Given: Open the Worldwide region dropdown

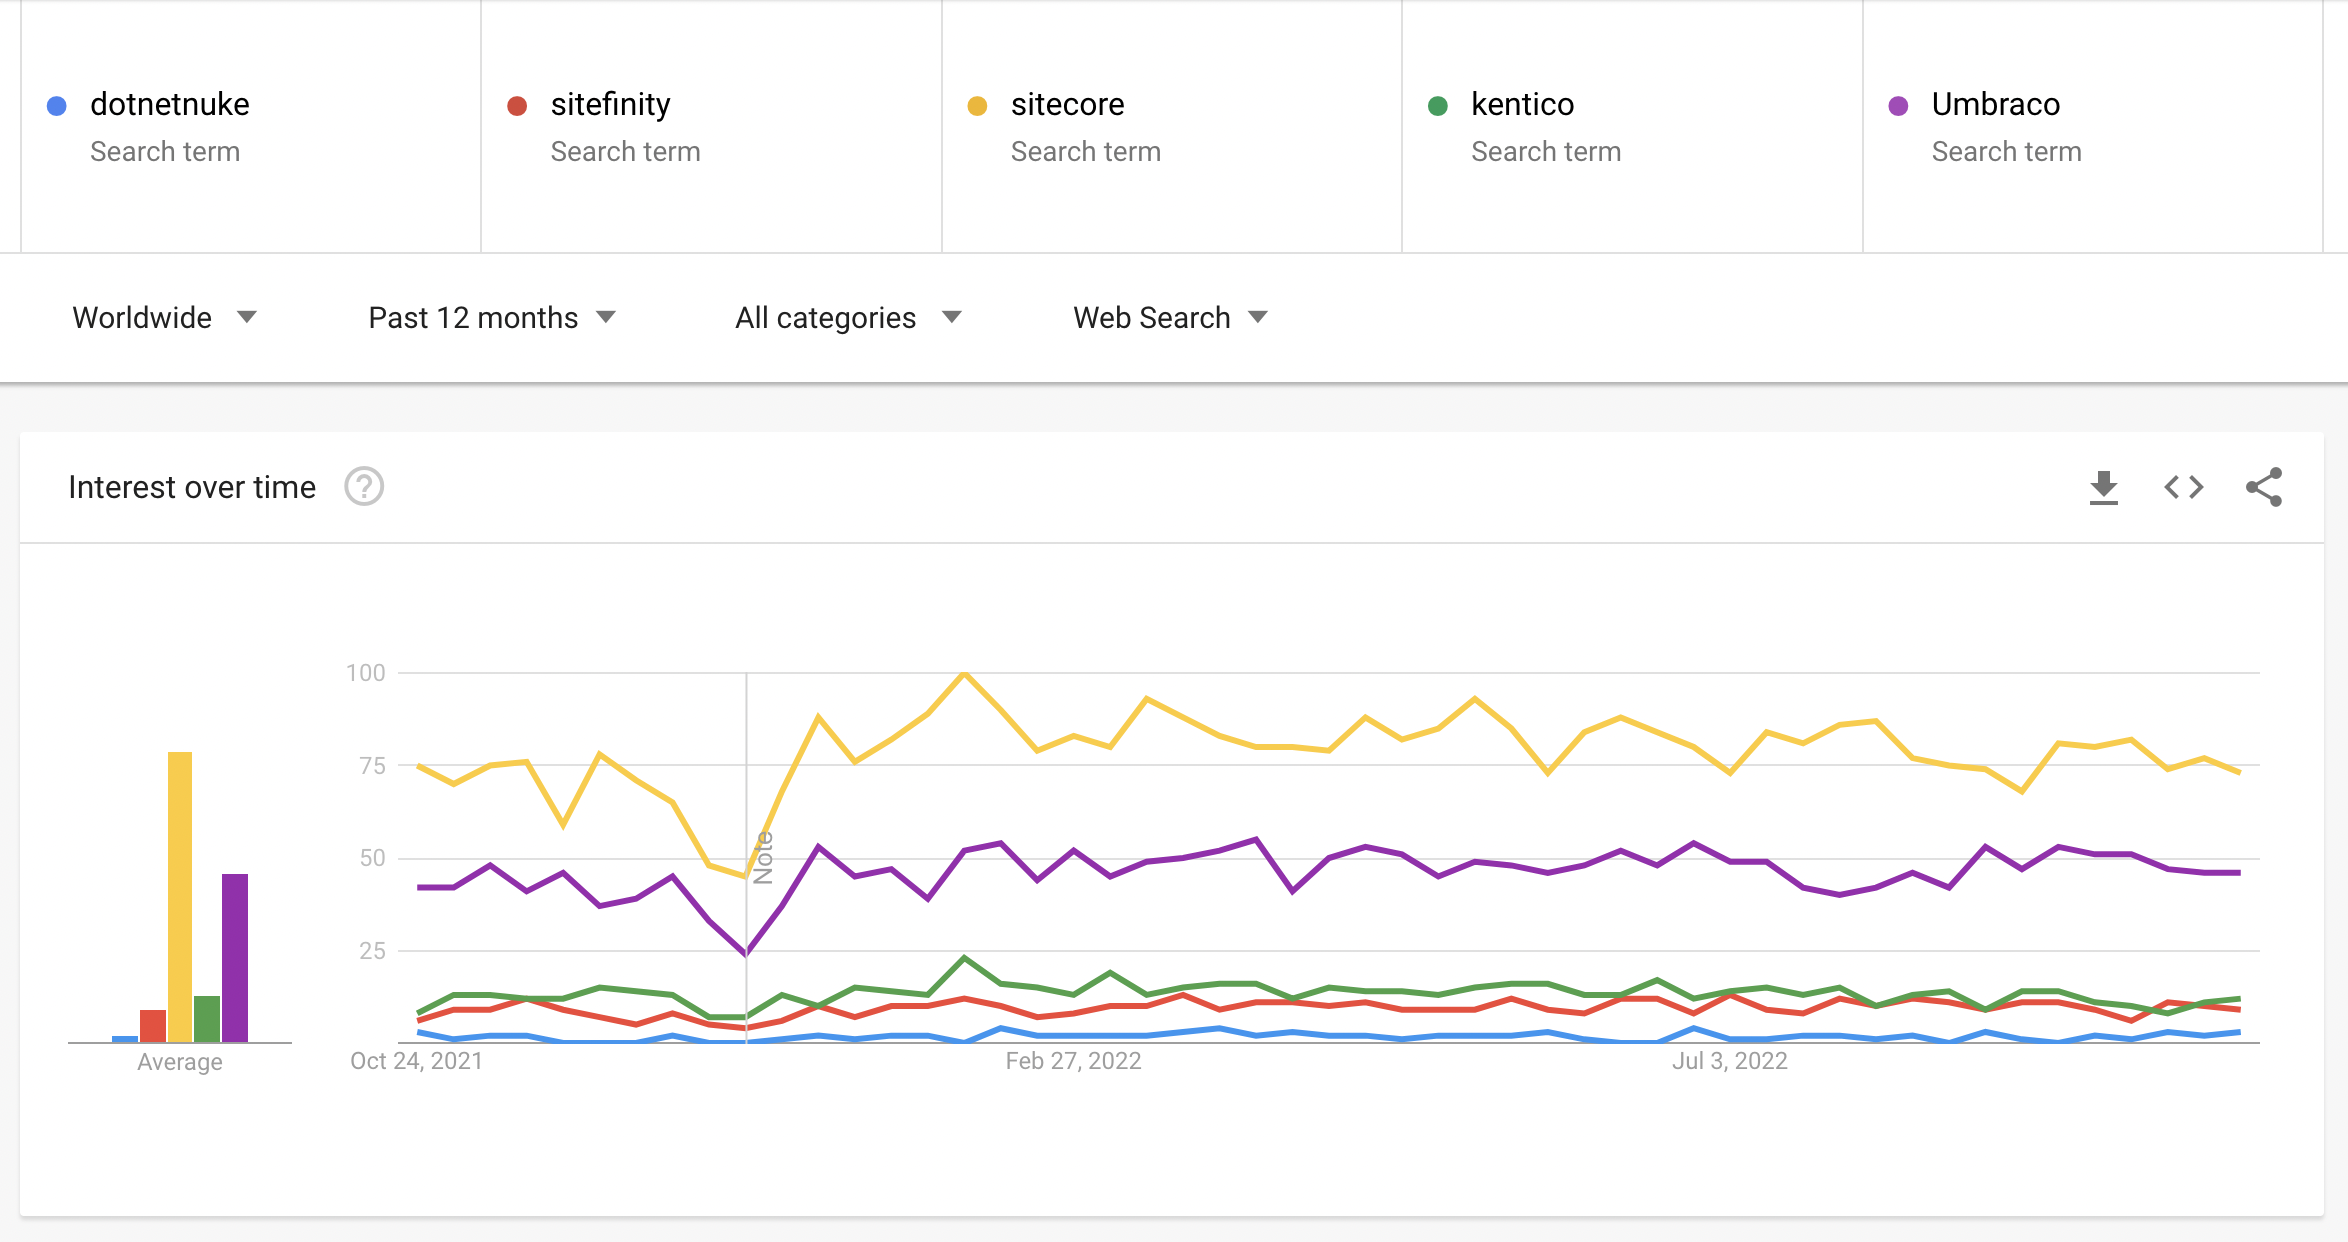Looking at the screenshot, I should pos(165,318).
